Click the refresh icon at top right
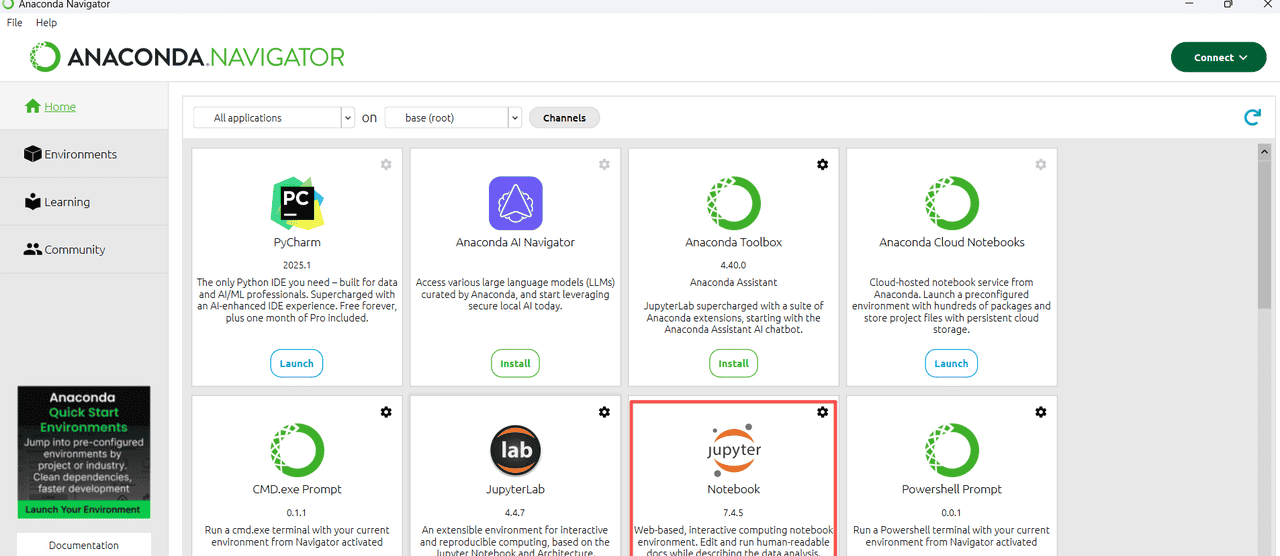The height and width of the screenshot is (556, 1280). coord(1252,118)
